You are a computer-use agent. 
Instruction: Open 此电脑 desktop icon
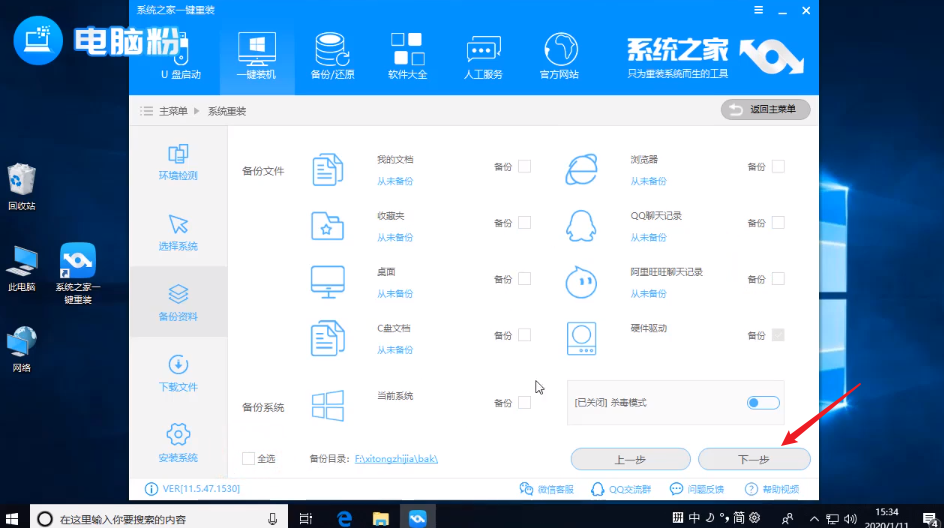pyautogui.click(x=22, y=269)
